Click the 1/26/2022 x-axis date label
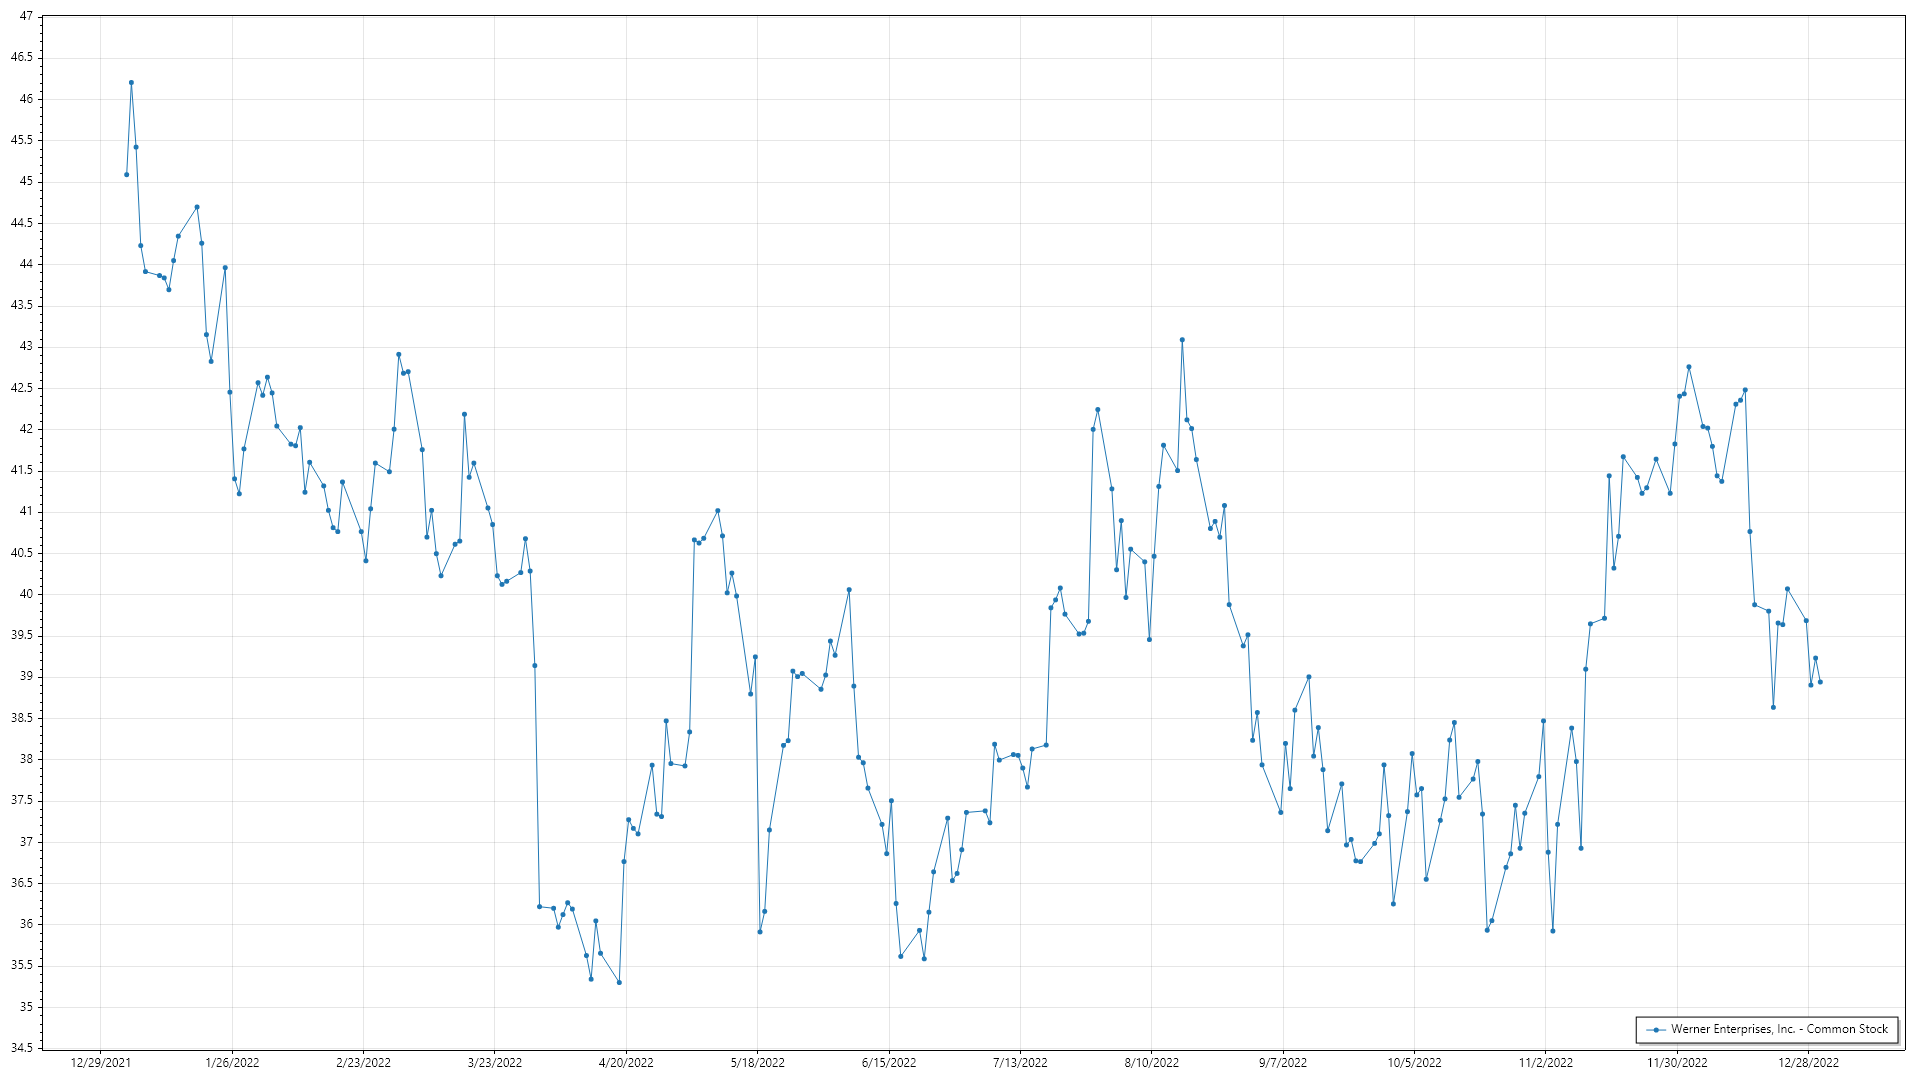Screen dimensions: 1920x1080 tap(232, 1062)
